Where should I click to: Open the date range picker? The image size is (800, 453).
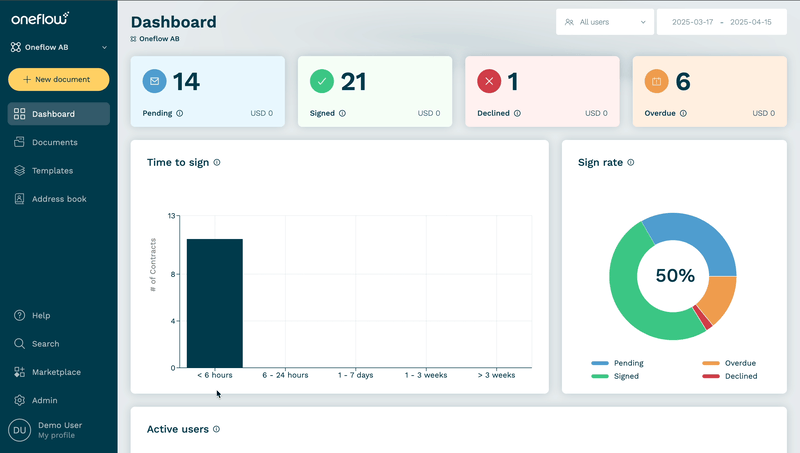(x=721, y=22)
